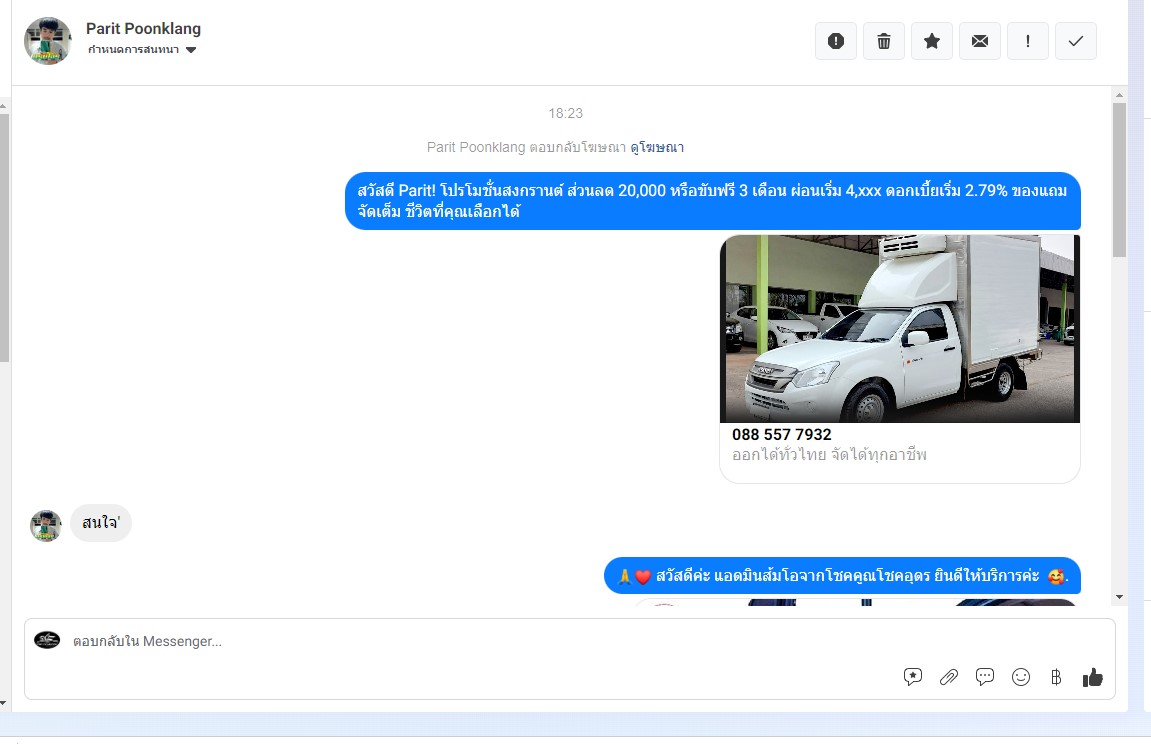The width and height of the screenshot is (1151, 744).
Task: Mark conversation as spam with exclamation circle icon
Action: (835, 41)
